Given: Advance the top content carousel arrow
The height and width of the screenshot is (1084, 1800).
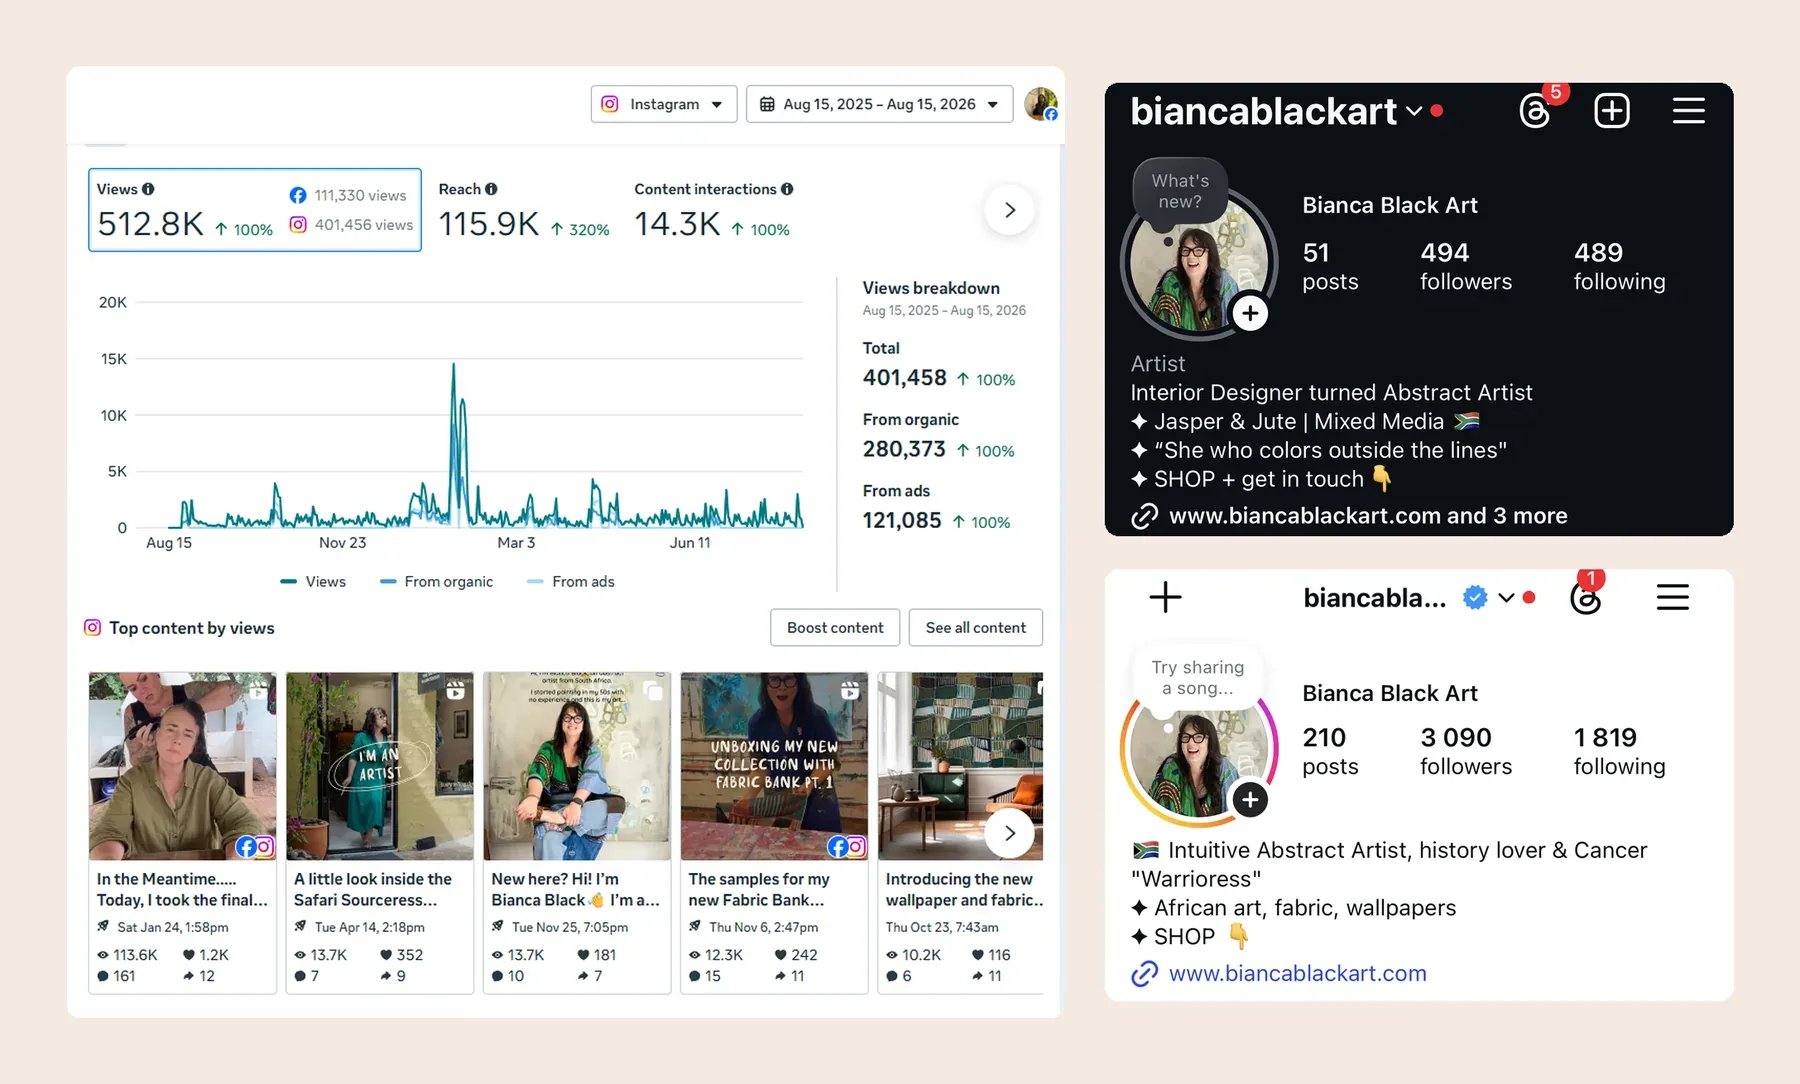Looking at the screenshot, I should (1009, 833).
